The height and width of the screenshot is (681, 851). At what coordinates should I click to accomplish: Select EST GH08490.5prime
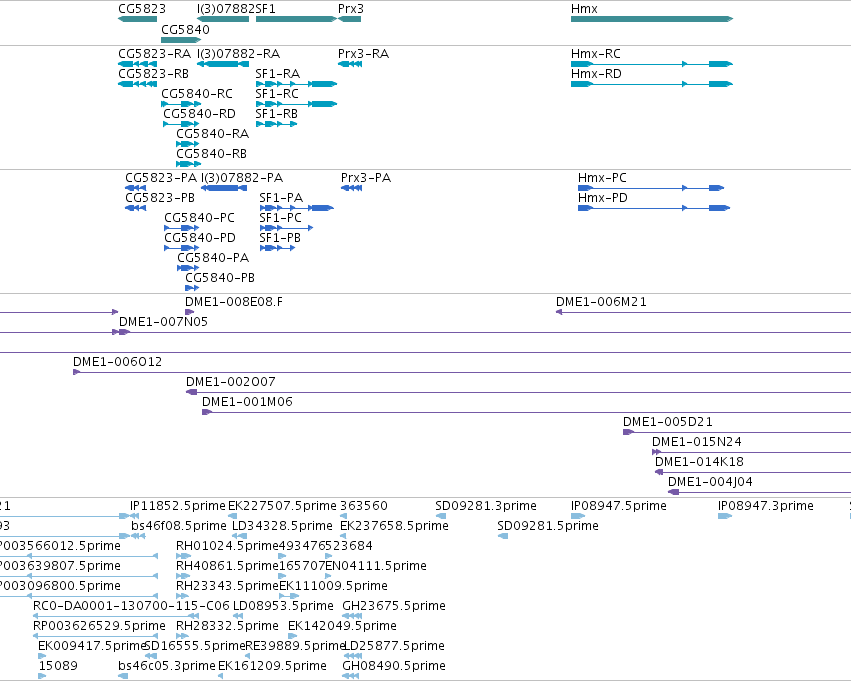click(x=351, y=677)
